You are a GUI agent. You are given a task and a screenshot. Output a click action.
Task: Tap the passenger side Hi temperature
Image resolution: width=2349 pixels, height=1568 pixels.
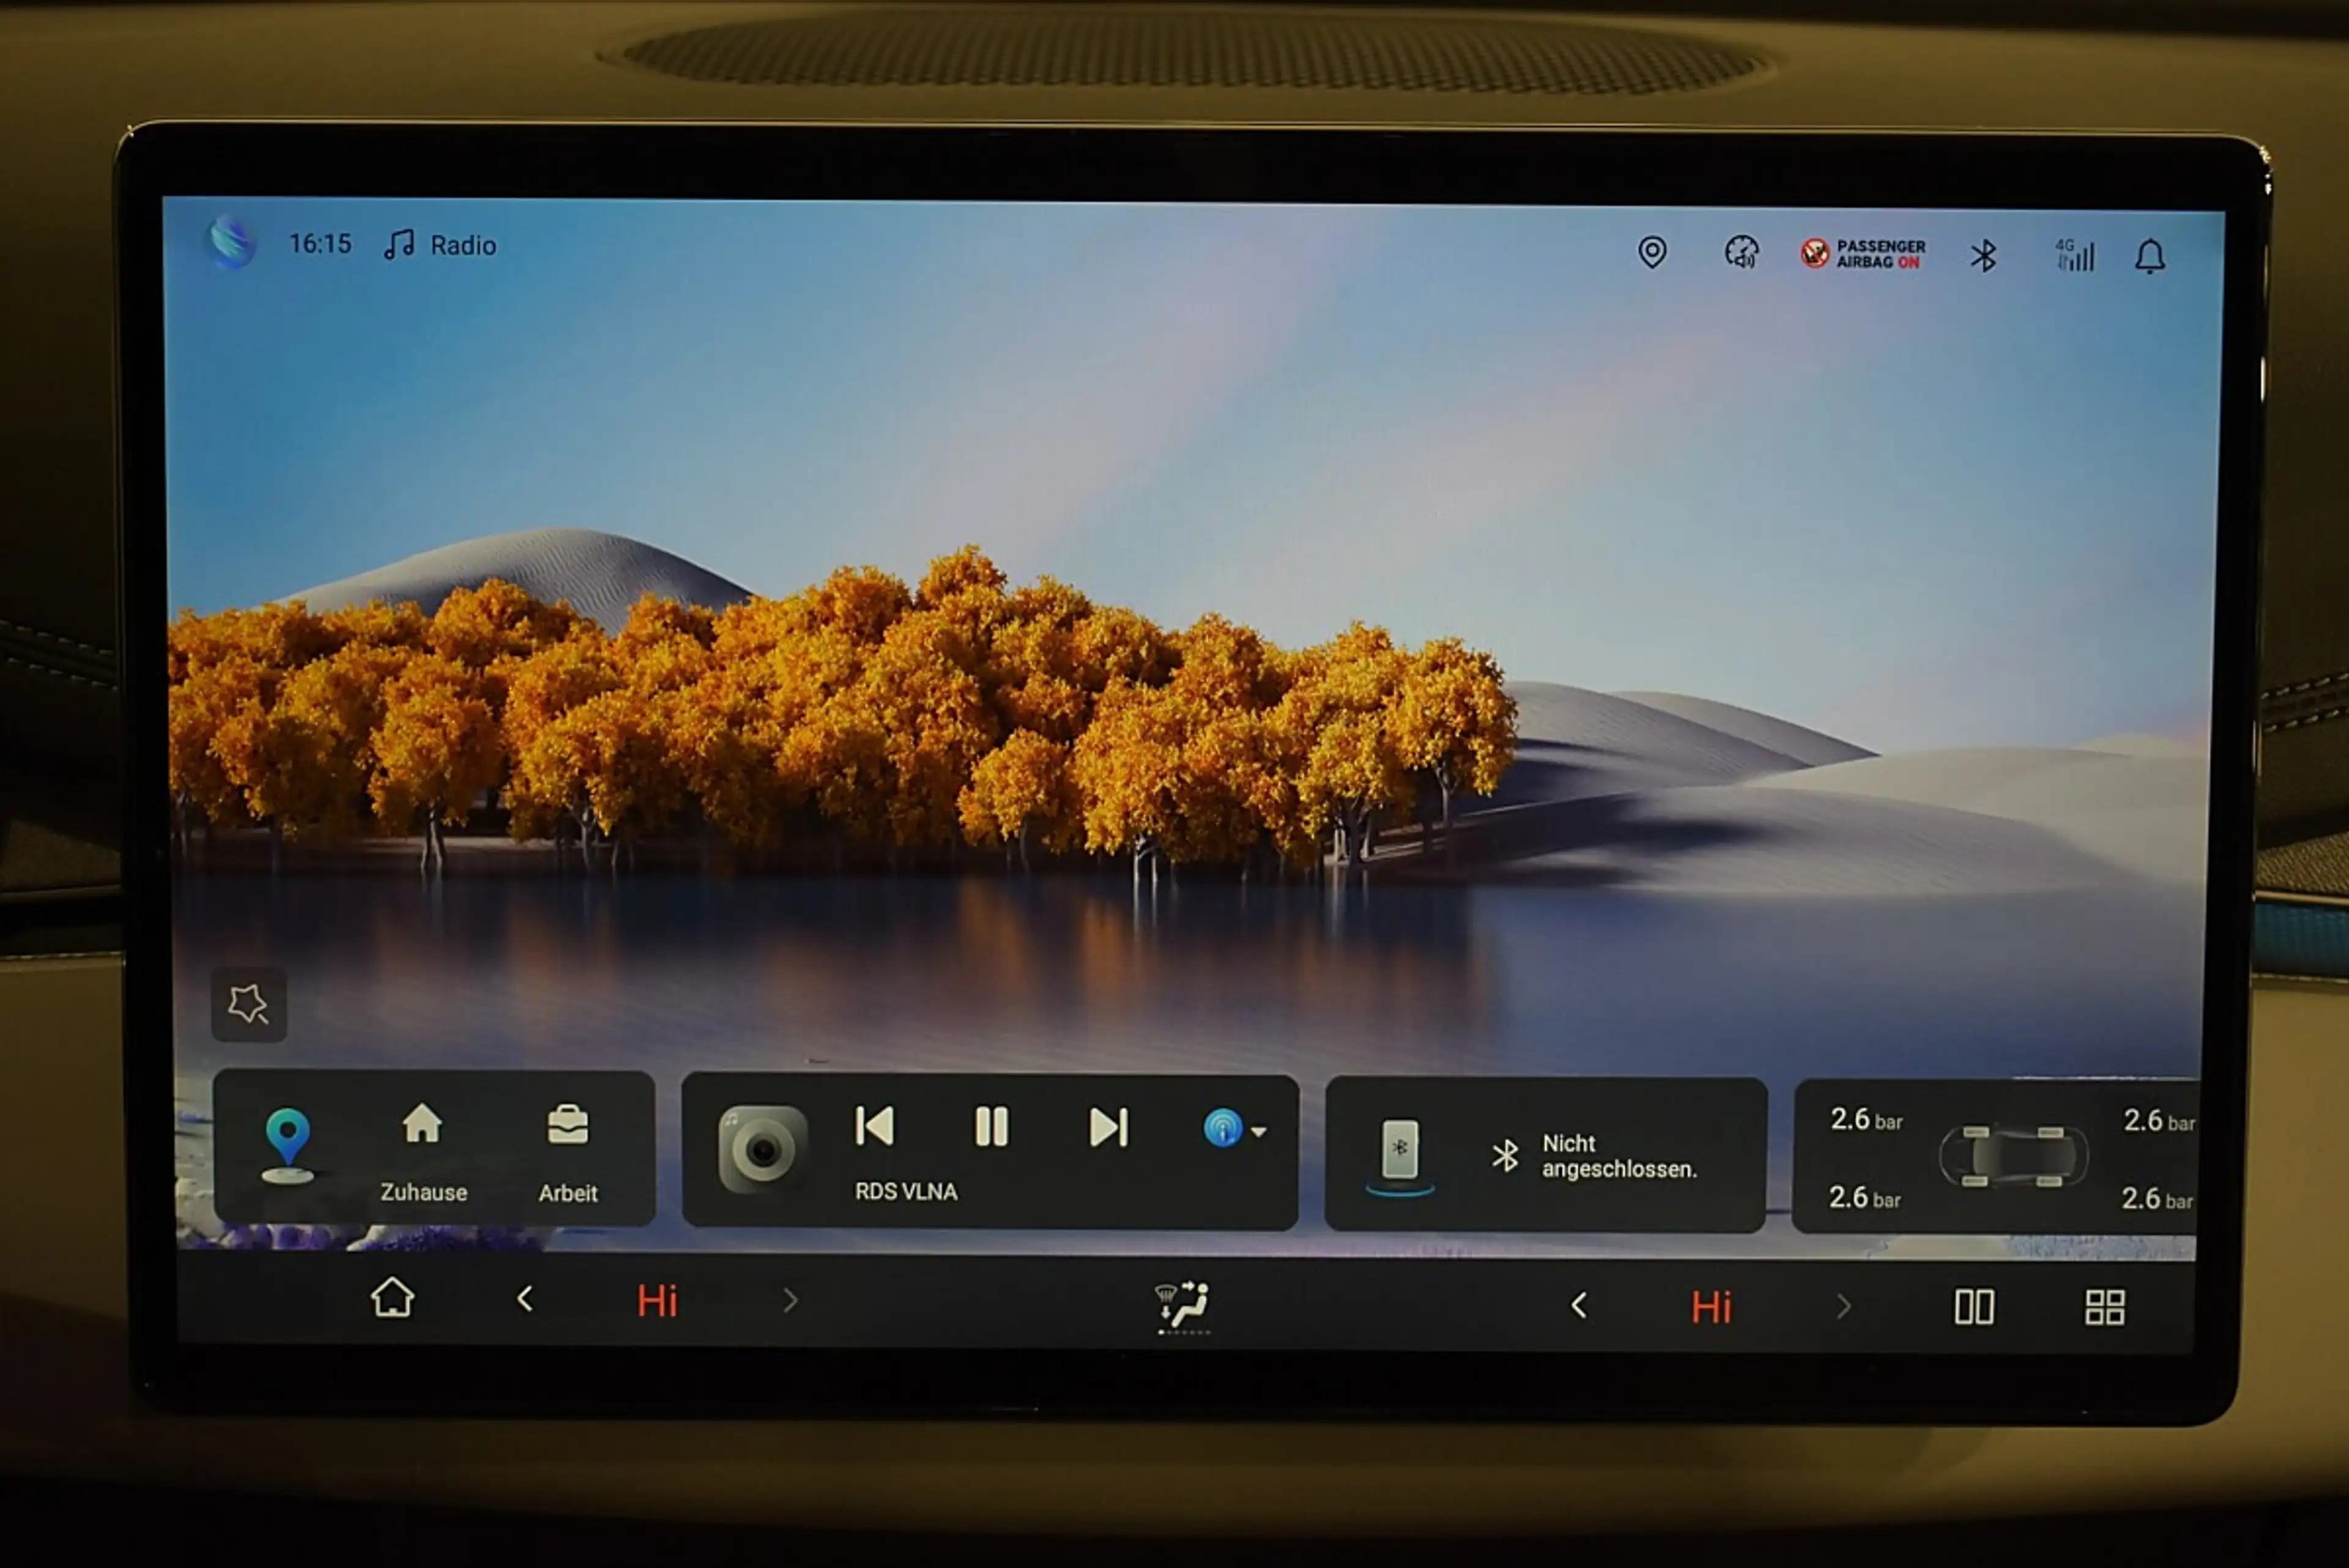[1711, 1308]
